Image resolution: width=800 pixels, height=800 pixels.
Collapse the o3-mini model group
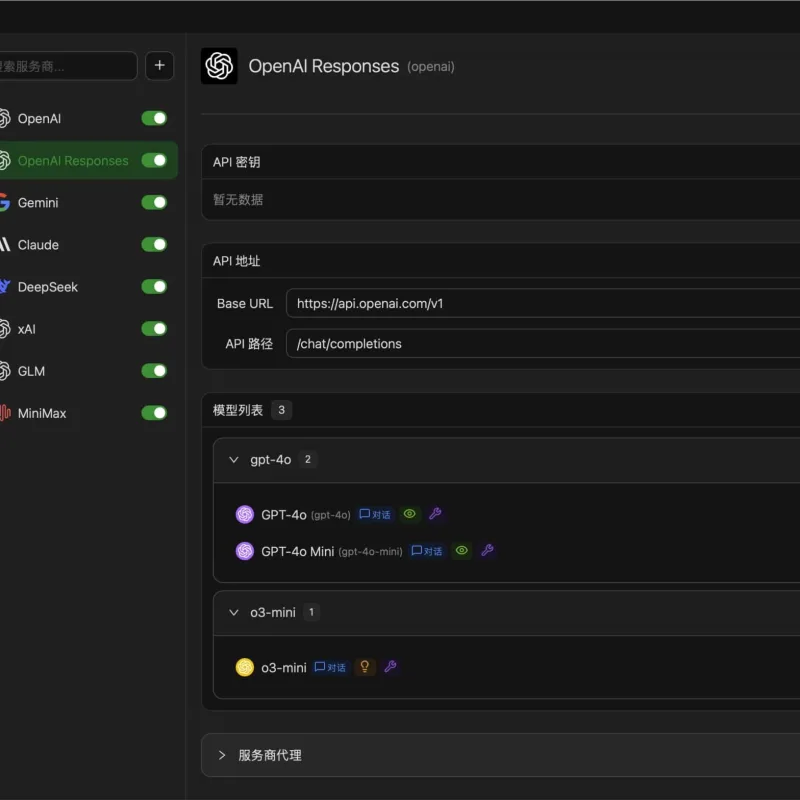234,612
